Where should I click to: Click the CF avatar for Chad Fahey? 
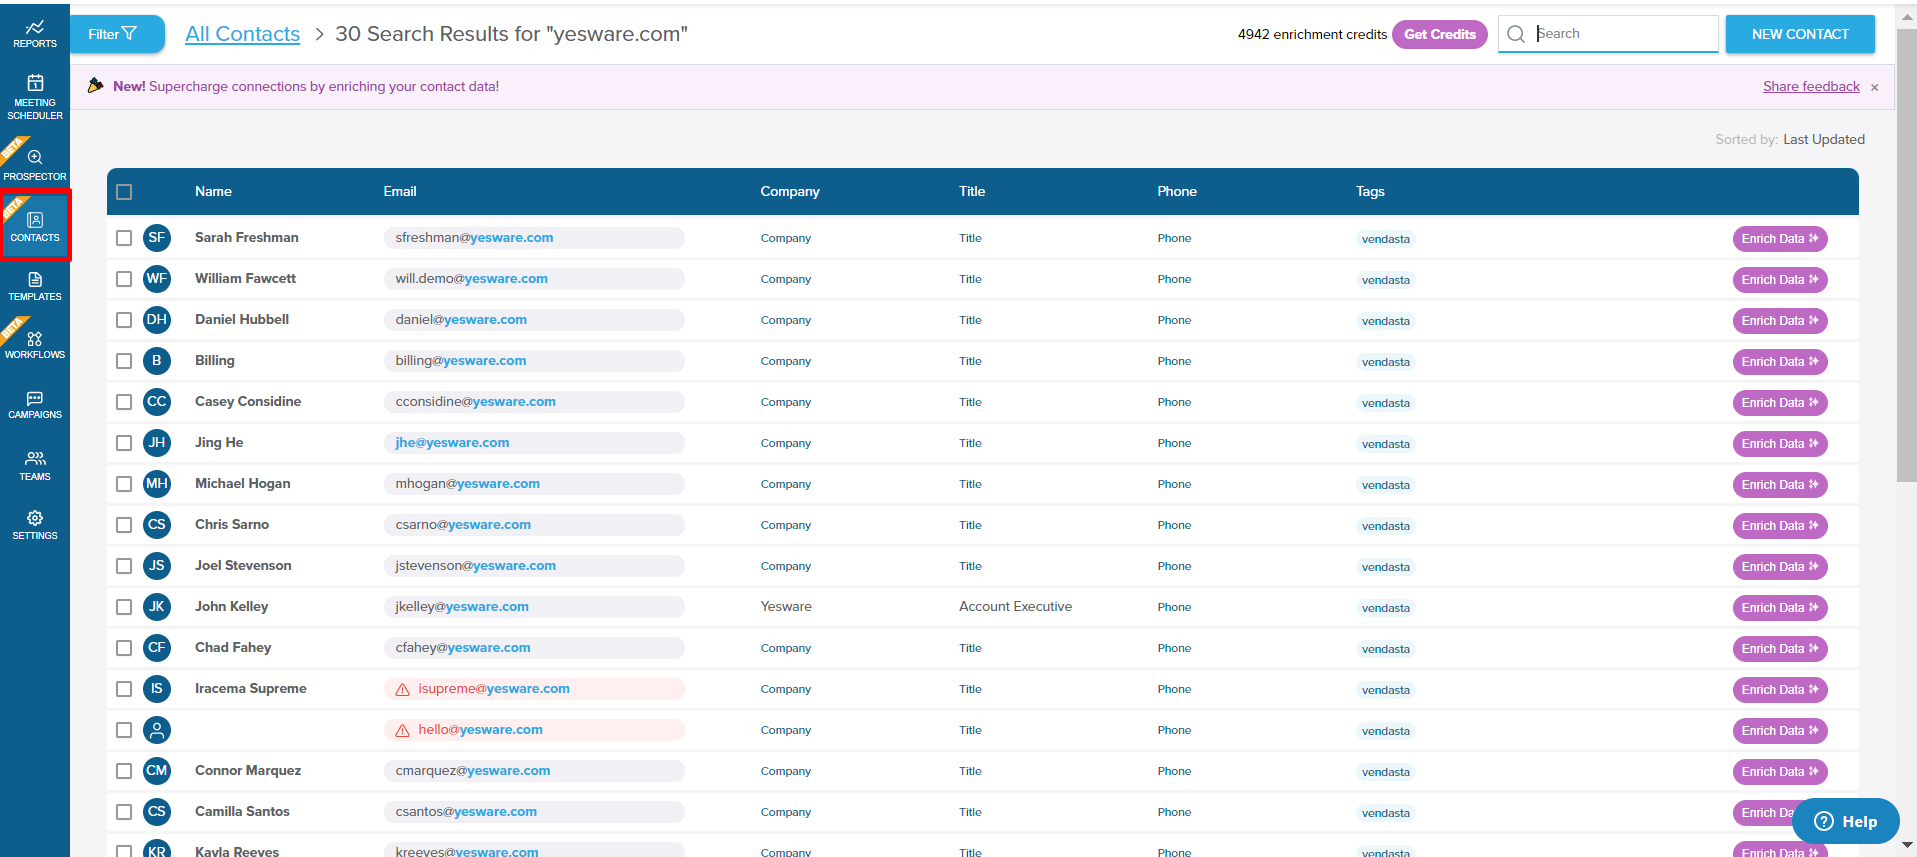tap(157, 648)
